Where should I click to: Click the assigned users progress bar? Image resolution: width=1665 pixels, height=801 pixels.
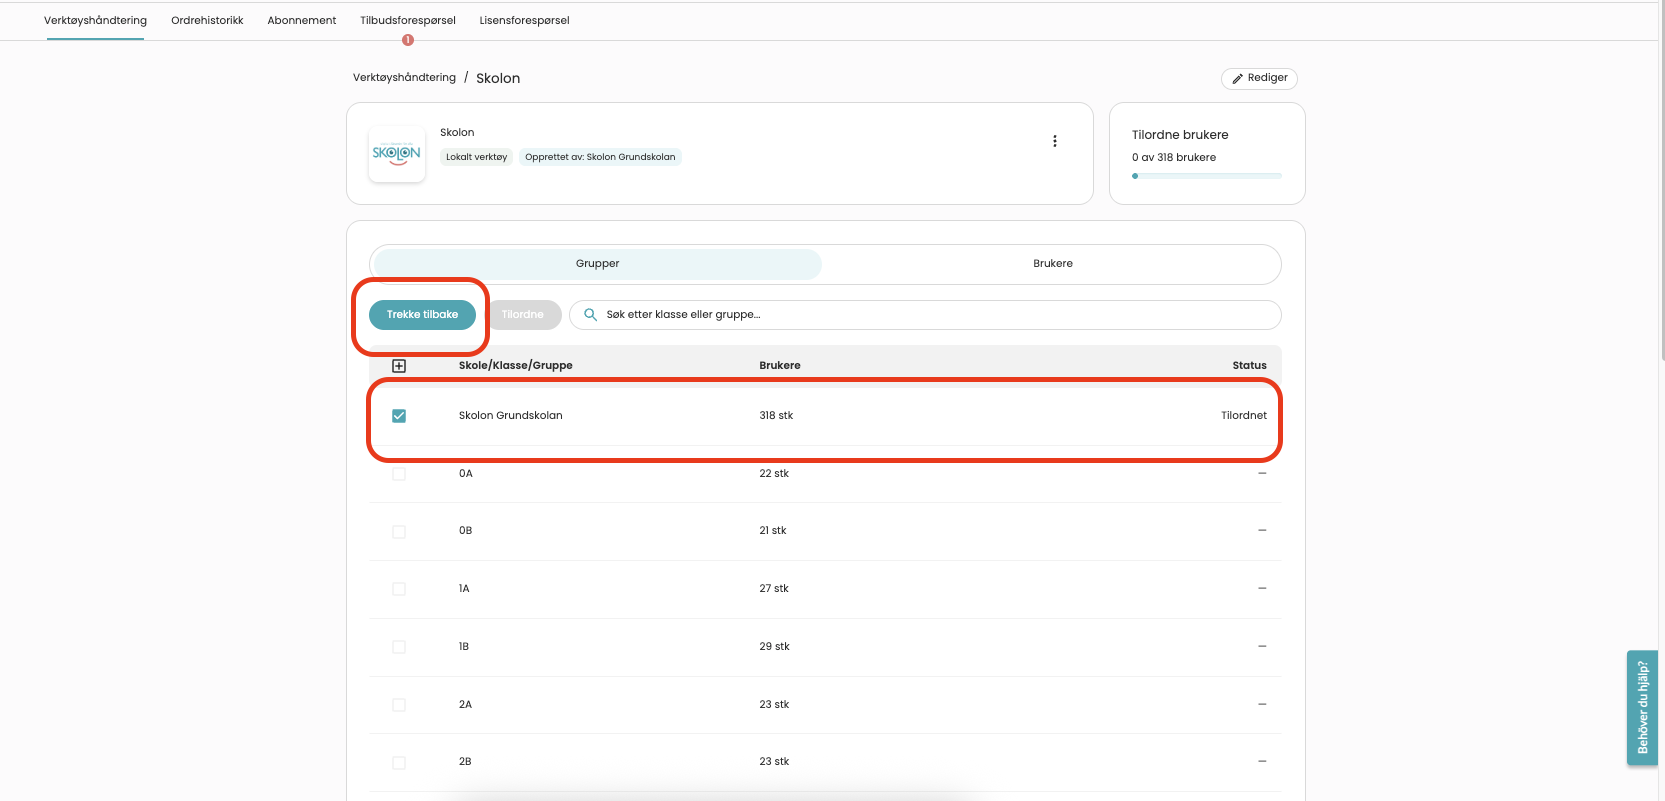pyautogui.click(x=1206, y=176)
